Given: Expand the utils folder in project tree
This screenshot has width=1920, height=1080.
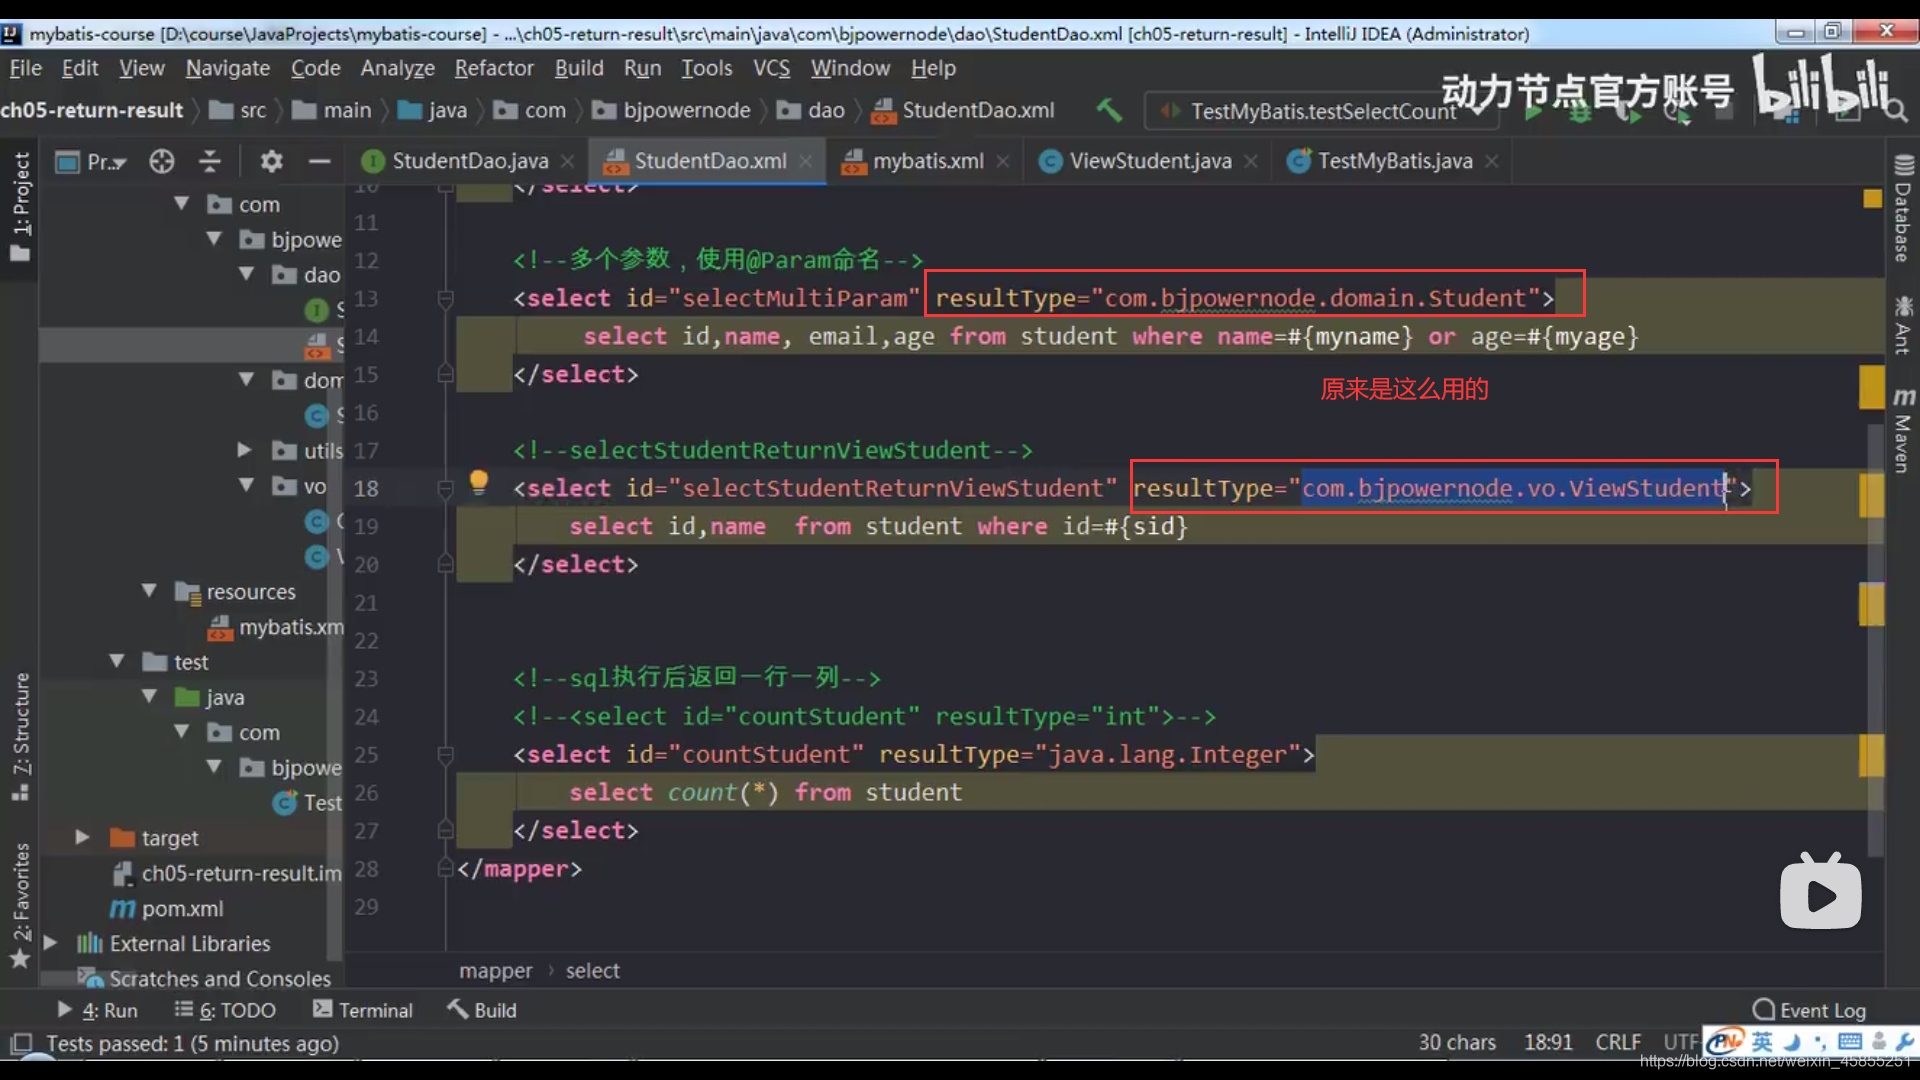Looking at the screenshot, I should [244, 450].
